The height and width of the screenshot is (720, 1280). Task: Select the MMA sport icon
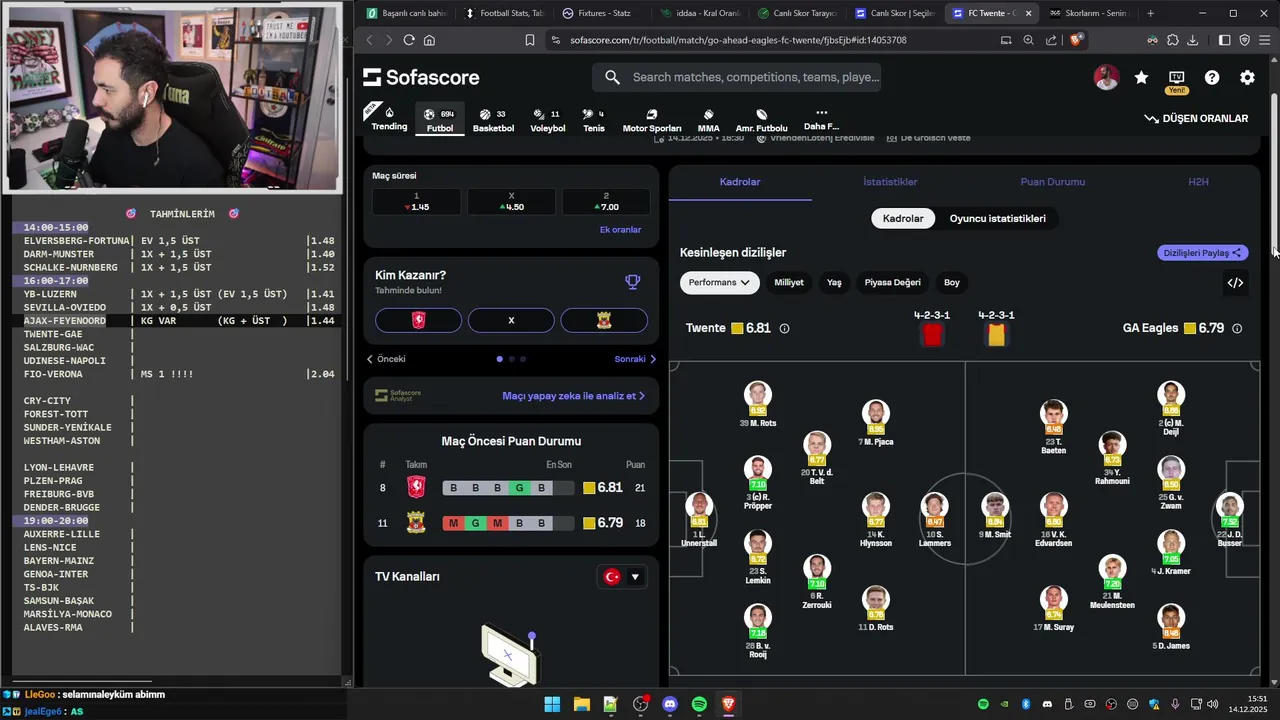[x=708, y=121]
